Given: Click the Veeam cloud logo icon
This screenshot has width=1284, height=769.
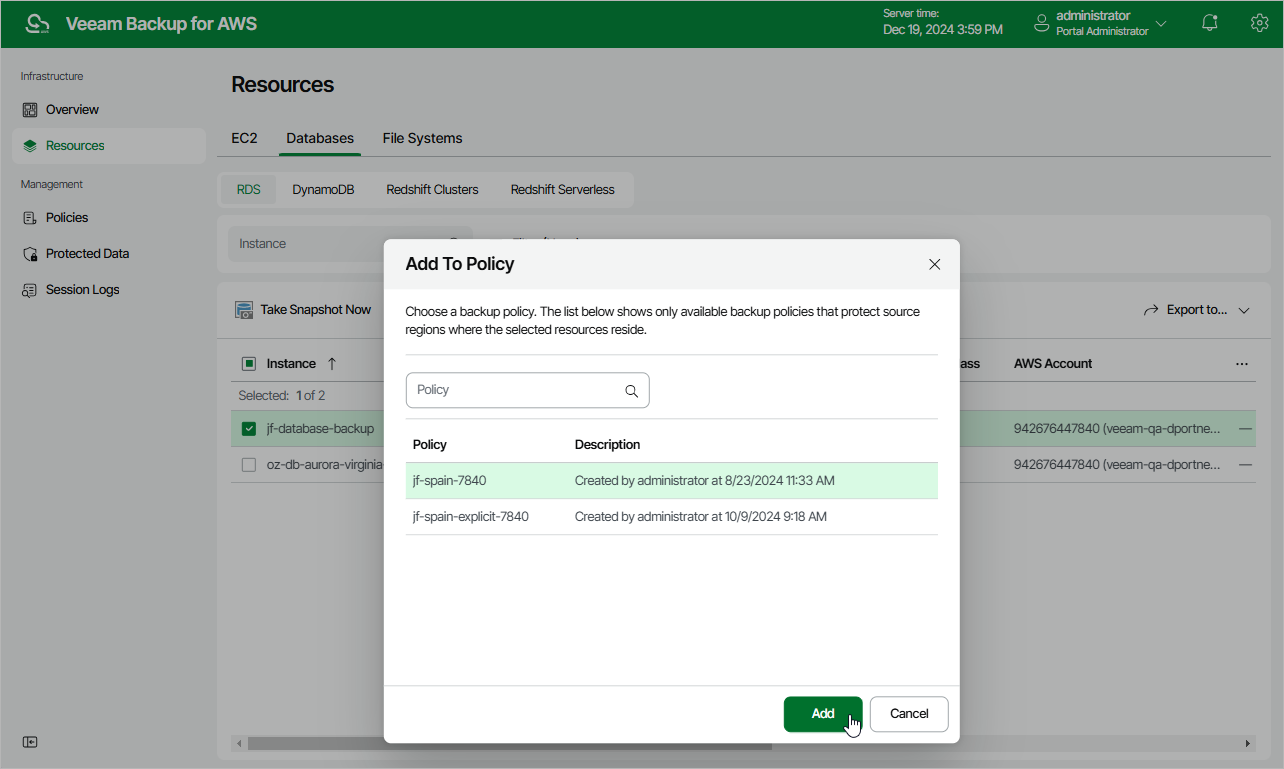Looking at the screenshot, I should 38,24.
